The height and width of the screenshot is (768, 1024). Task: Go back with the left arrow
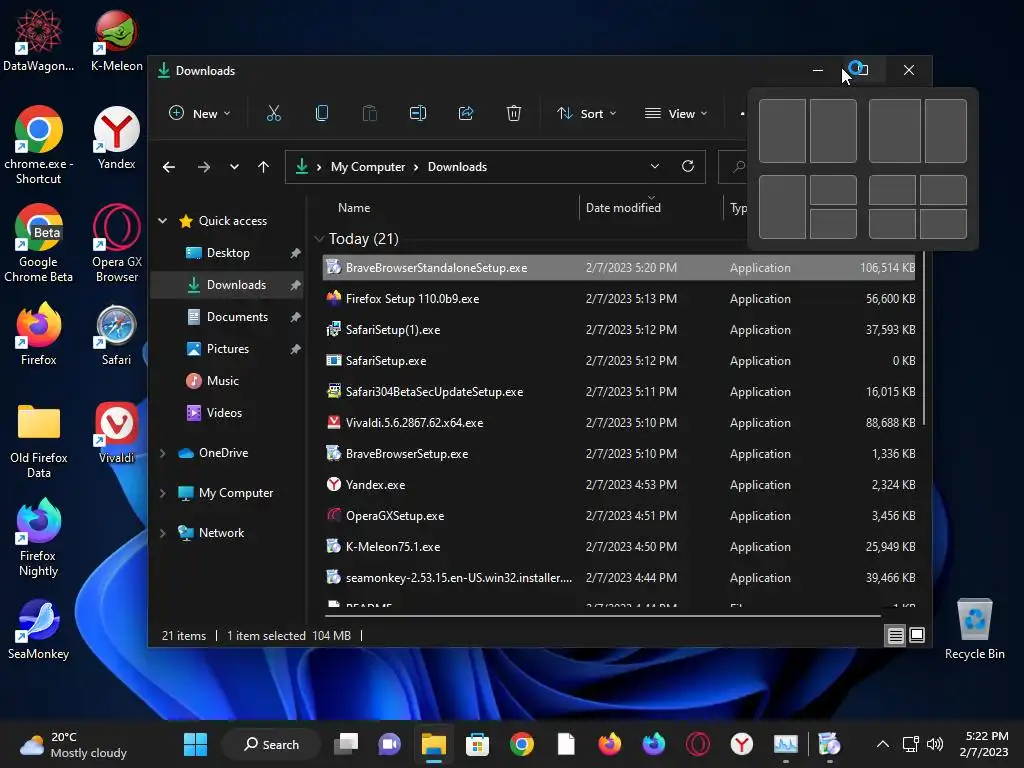click(x=168, y=167)
